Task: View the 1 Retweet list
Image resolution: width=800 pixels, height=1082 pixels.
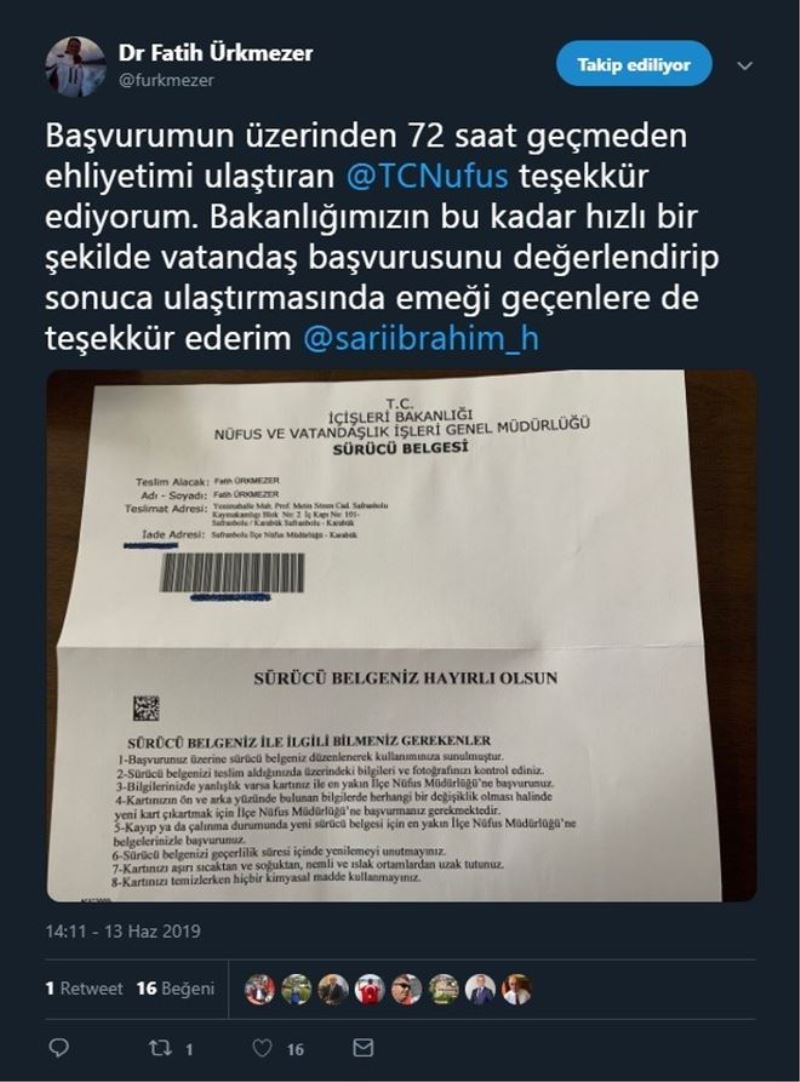Action: pyautogui.click(x=84, y=989)
